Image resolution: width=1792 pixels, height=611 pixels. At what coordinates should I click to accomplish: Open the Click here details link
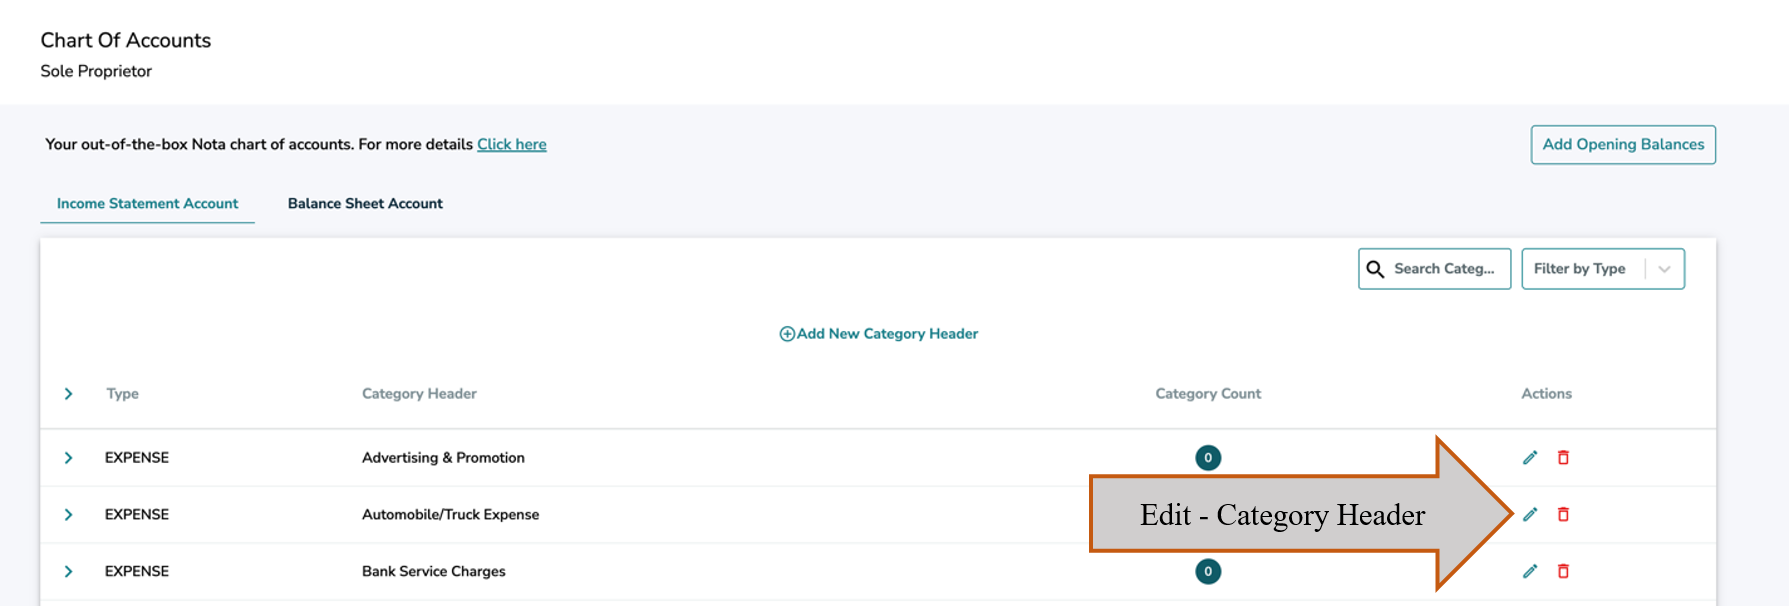coord(511,145)
